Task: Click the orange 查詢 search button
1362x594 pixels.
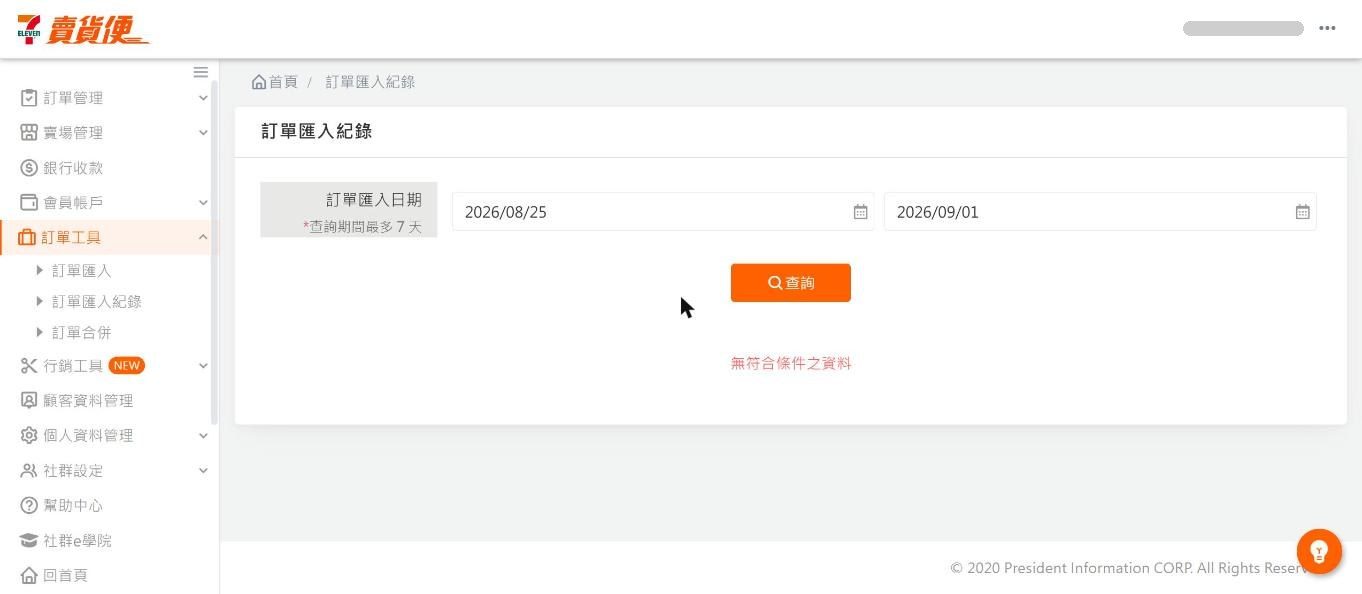Action: coord(791,283)
